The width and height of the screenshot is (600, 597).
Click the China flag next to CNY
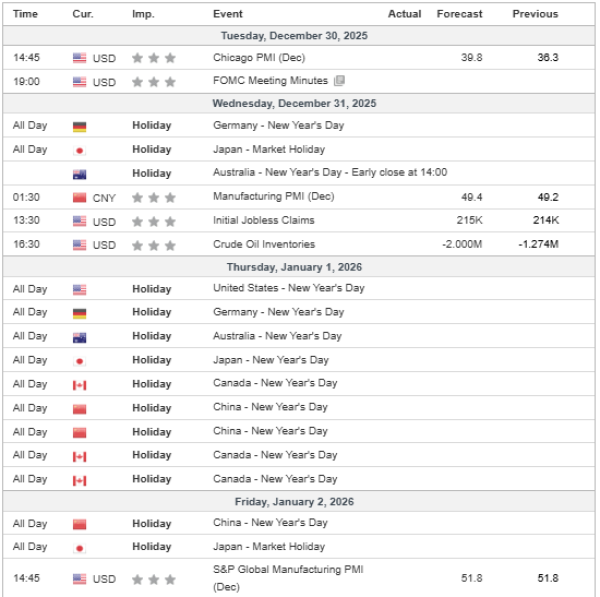coord(80,198)
